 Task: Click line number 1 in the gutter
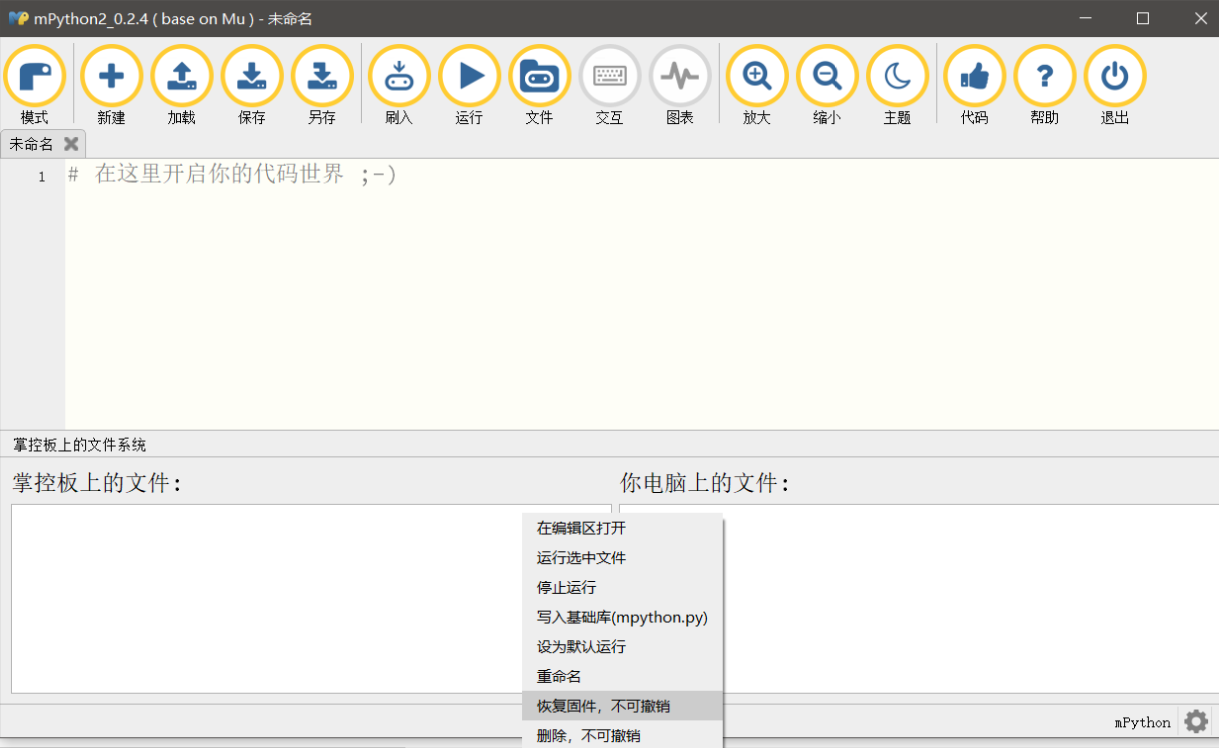(42, 177)
